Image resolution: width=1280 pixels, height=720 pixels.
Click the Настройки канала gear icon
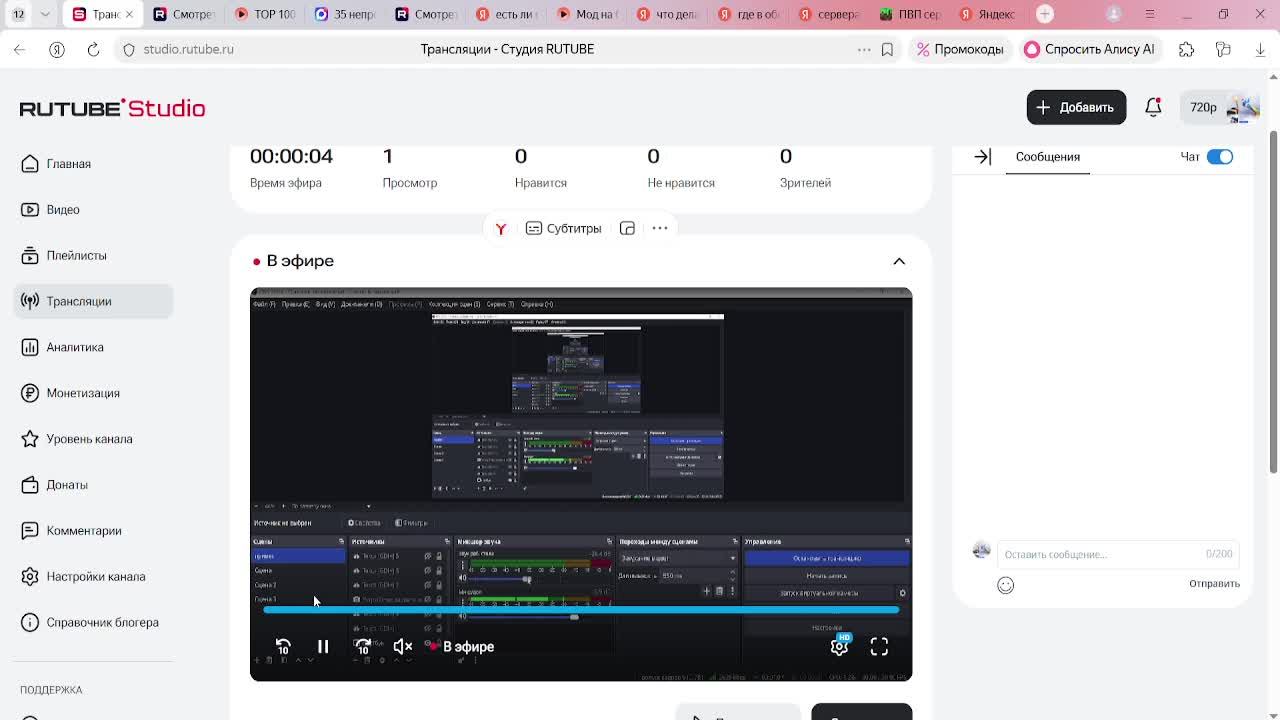click(x=30, y=577)
